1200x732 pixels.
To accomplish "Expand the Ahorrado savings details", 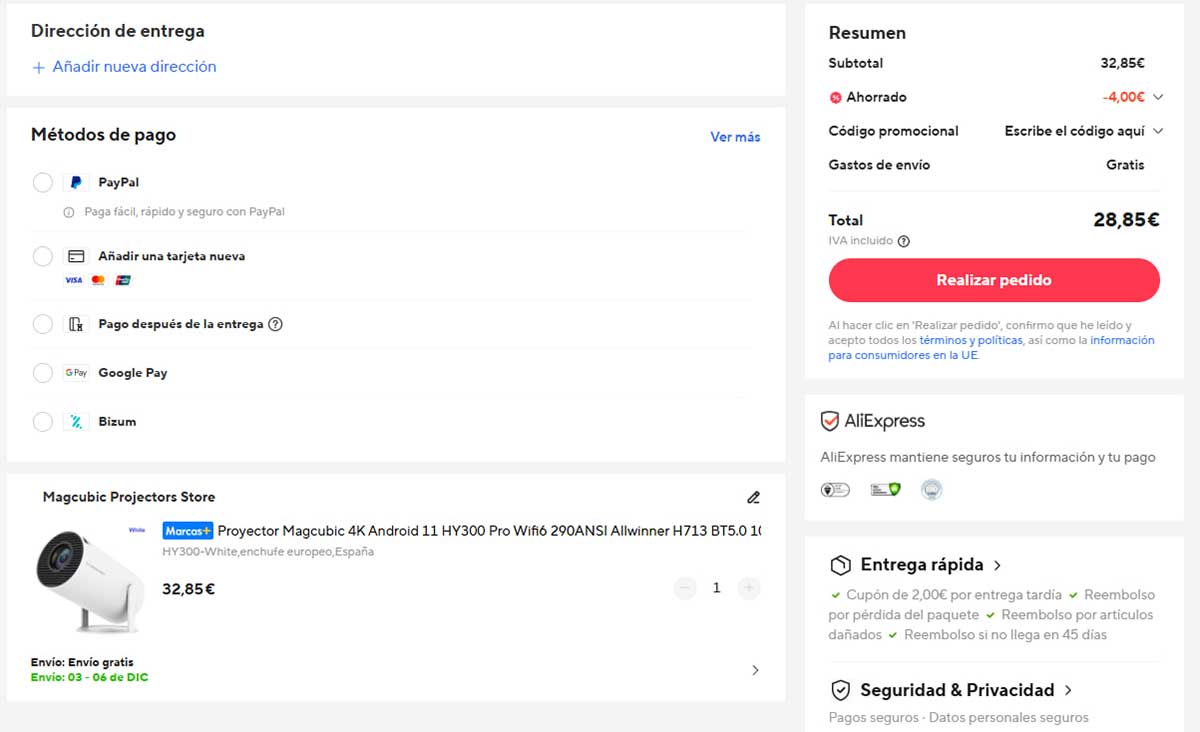I will point(1158,97).
